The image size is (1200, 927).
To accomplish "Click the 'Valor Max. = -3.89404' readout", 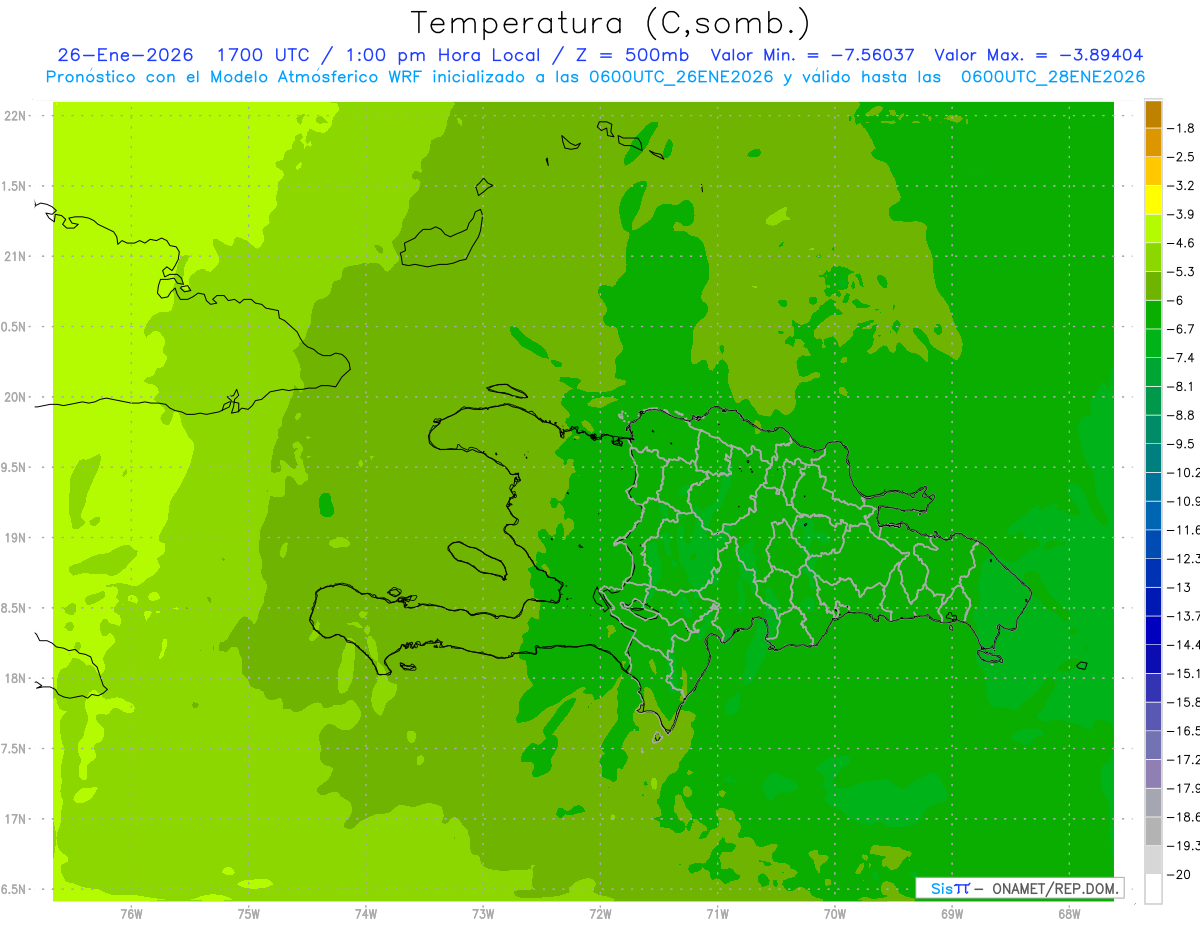I will point(1038,55).
